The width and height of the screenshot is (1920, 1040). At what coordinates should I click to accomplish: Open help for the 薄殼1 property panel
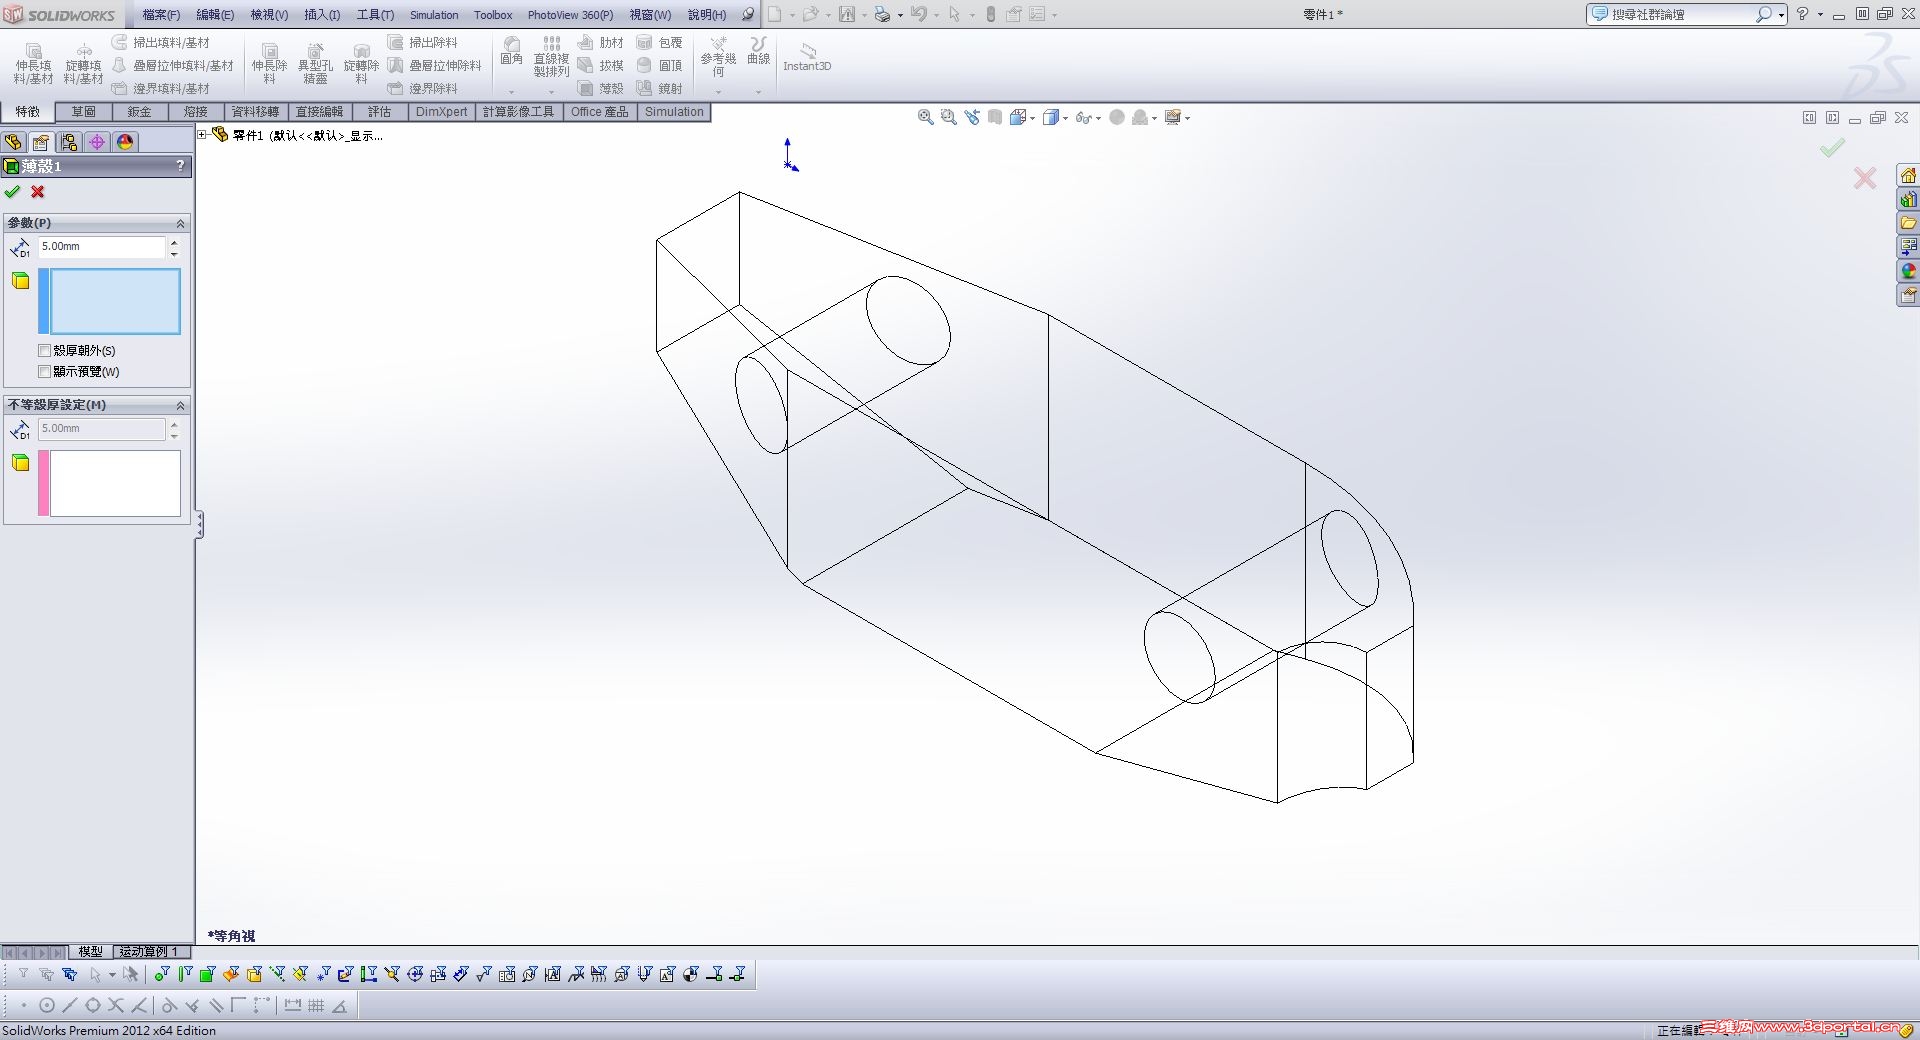180,166
